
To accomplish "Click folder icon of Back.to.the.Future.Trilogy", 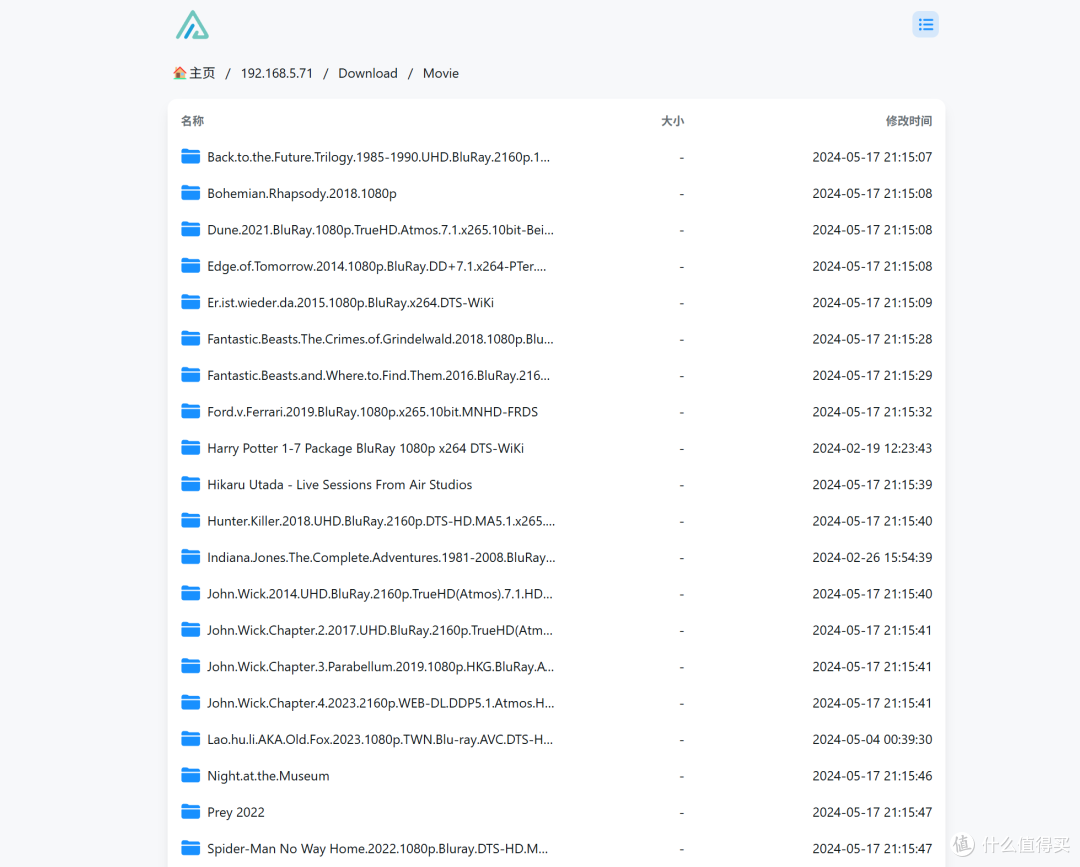I will click(190, 157).
